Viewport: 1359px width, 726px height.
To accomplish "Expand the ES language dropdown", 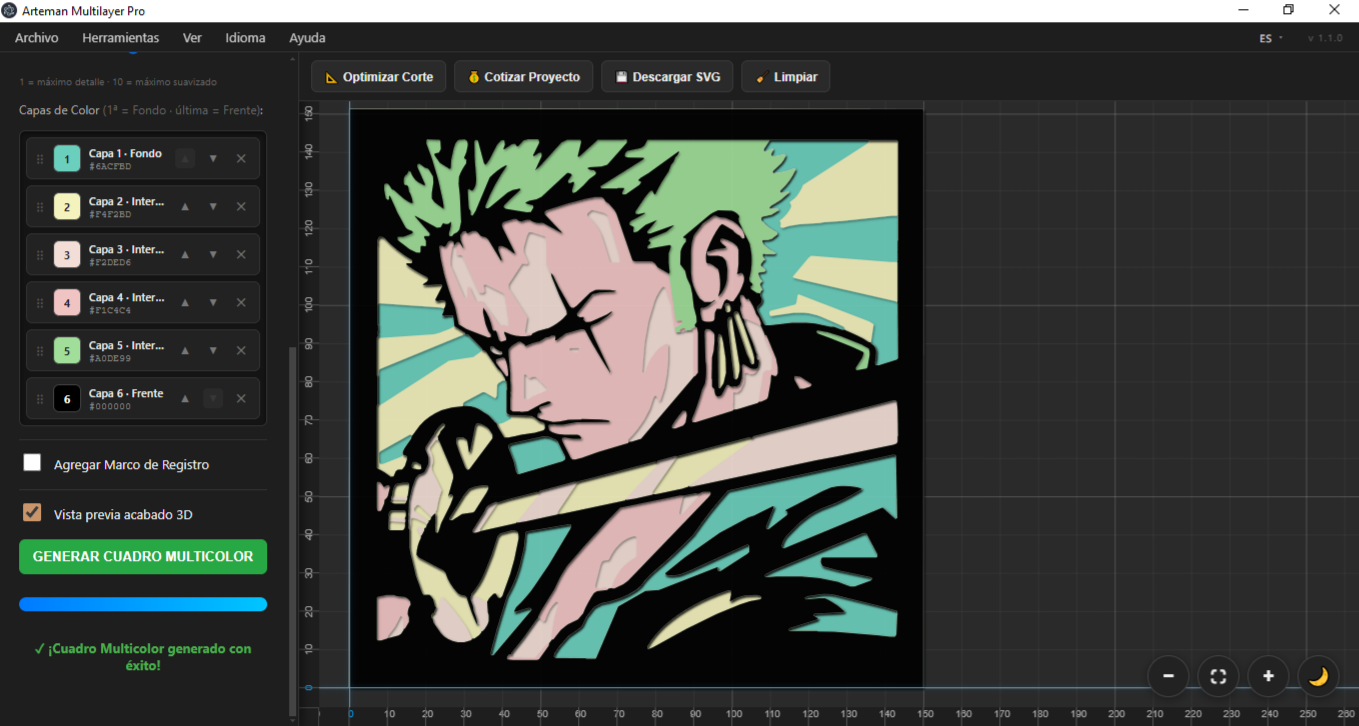I will [1271, 38].
